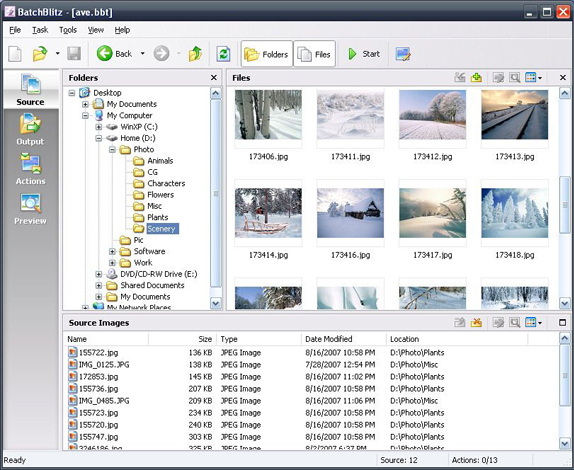Open the Task menu
Viewport: 574px width, 470px height.
click(x=40, y=30)
